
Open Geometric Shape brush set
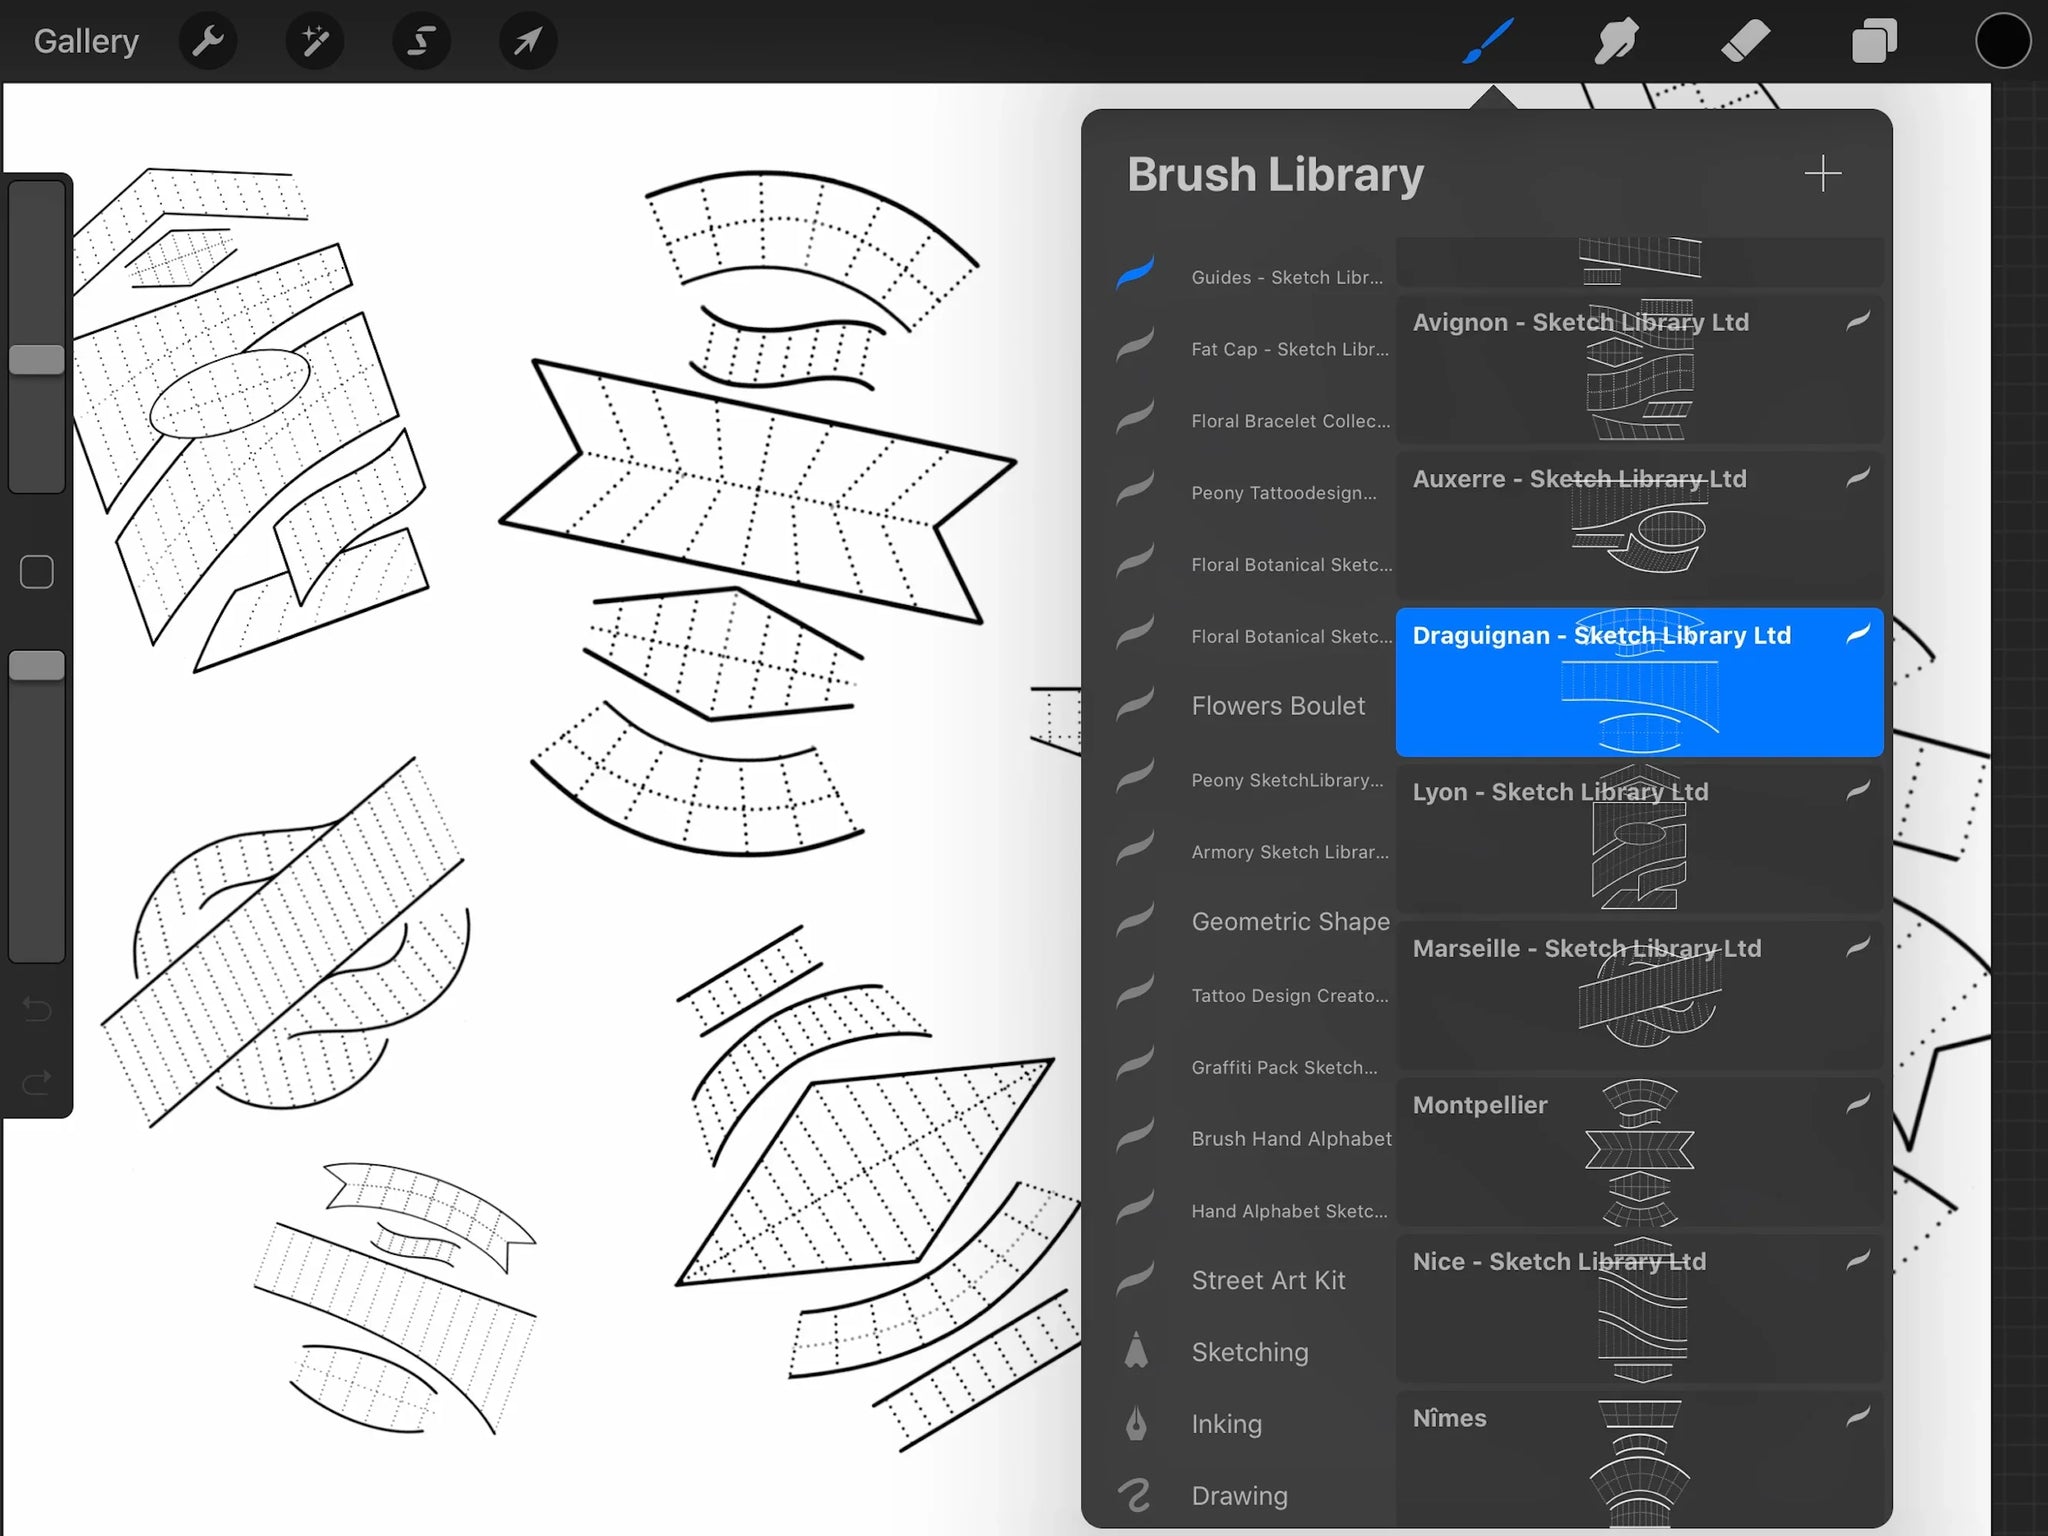click(x=1252, y=922)
